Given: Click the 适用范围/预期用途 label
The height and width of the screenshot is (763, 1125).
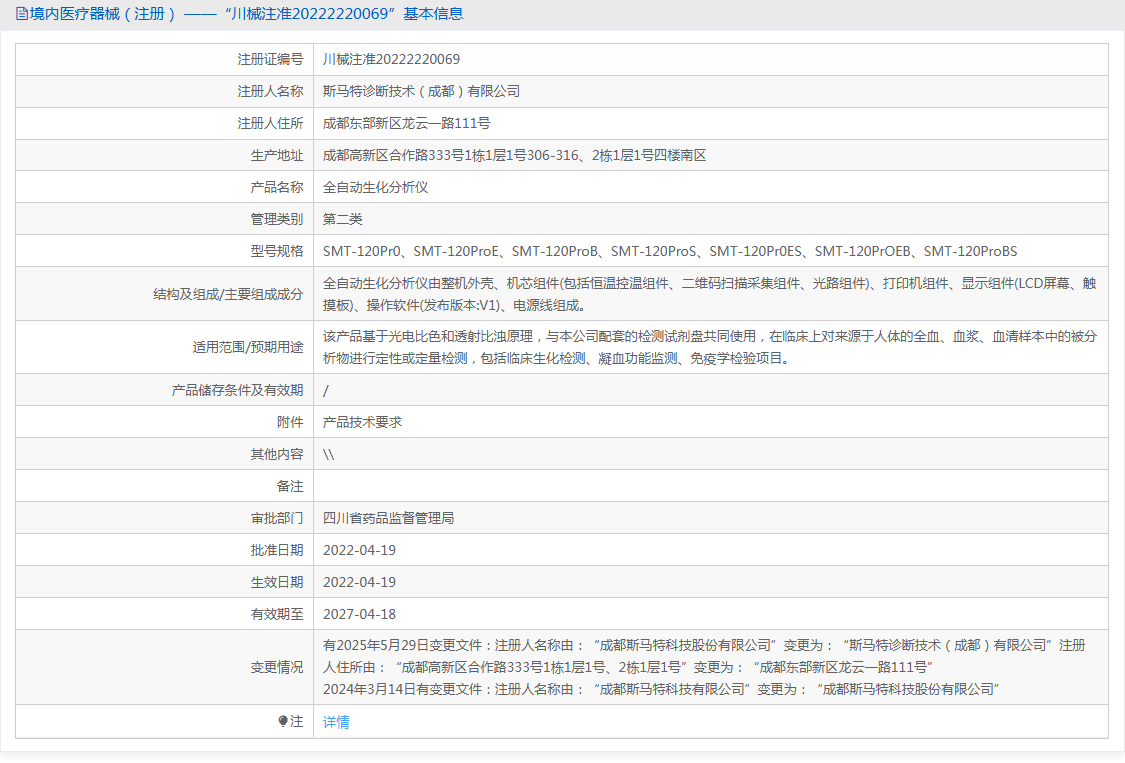Looking at the screenshot, I should (x=248, y=347).
